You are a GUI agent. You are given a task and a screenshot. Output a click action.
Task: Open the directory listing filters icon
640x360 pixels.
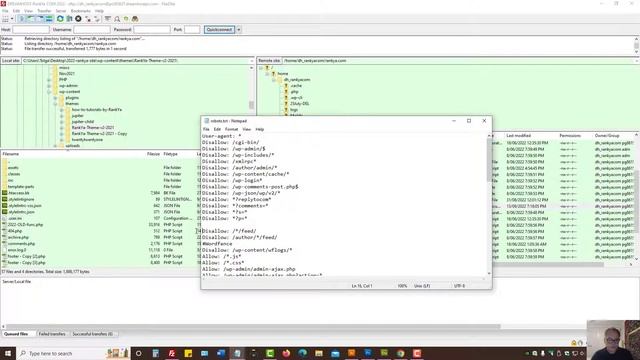(108, 19)
